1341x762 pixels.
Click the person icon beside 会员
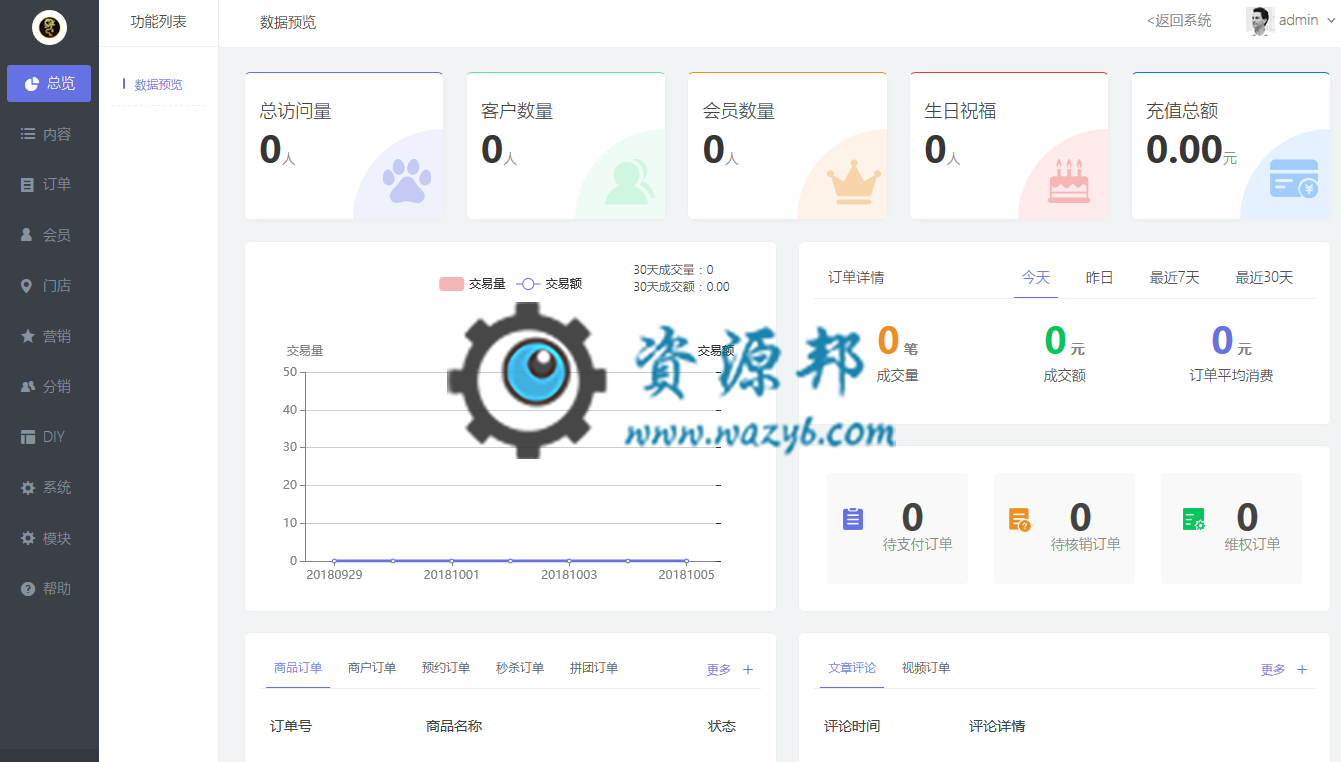[28, 235]
